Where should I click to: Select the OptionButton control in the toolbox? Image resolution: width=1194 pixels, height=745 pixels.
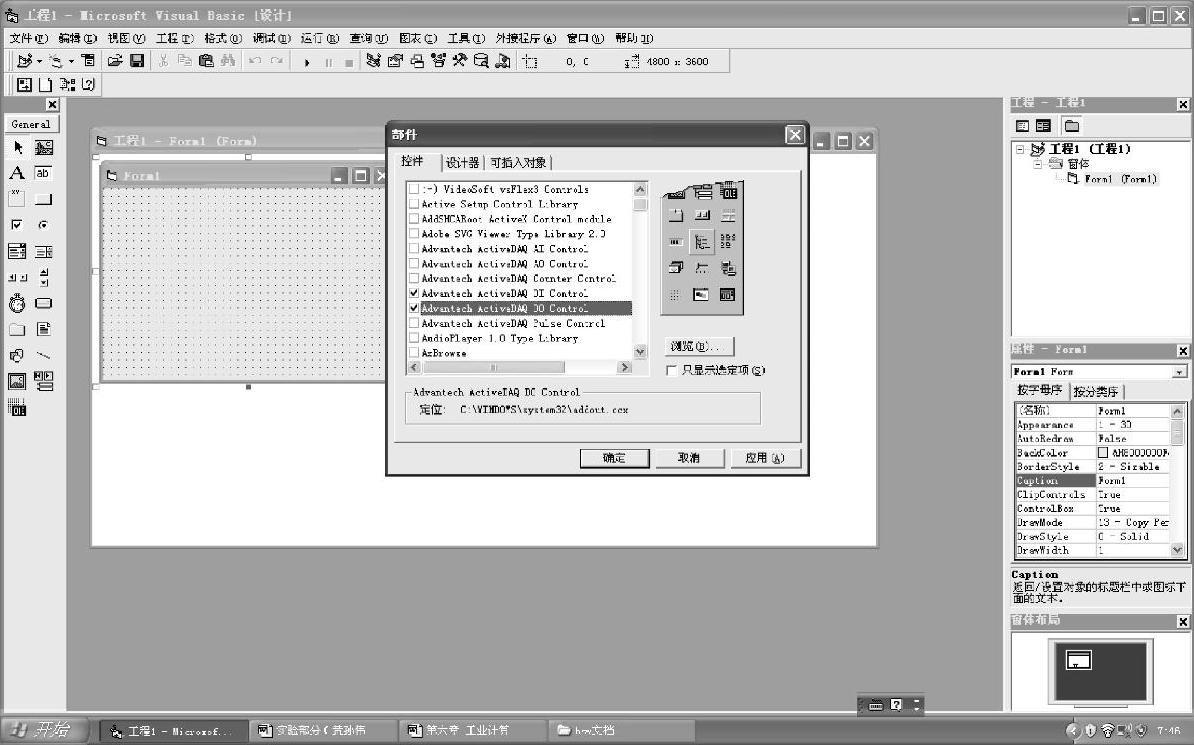click(x=43, y=225)
